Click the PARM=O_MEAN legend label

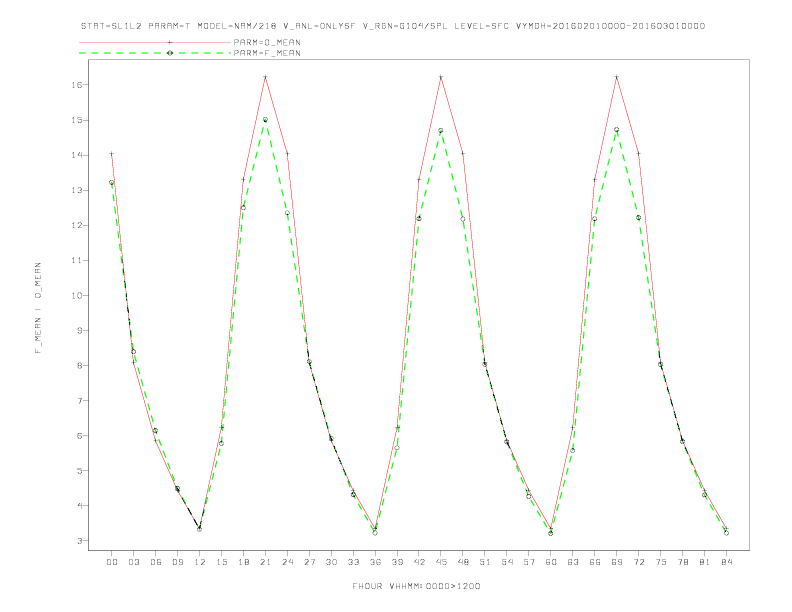[267, 42]
